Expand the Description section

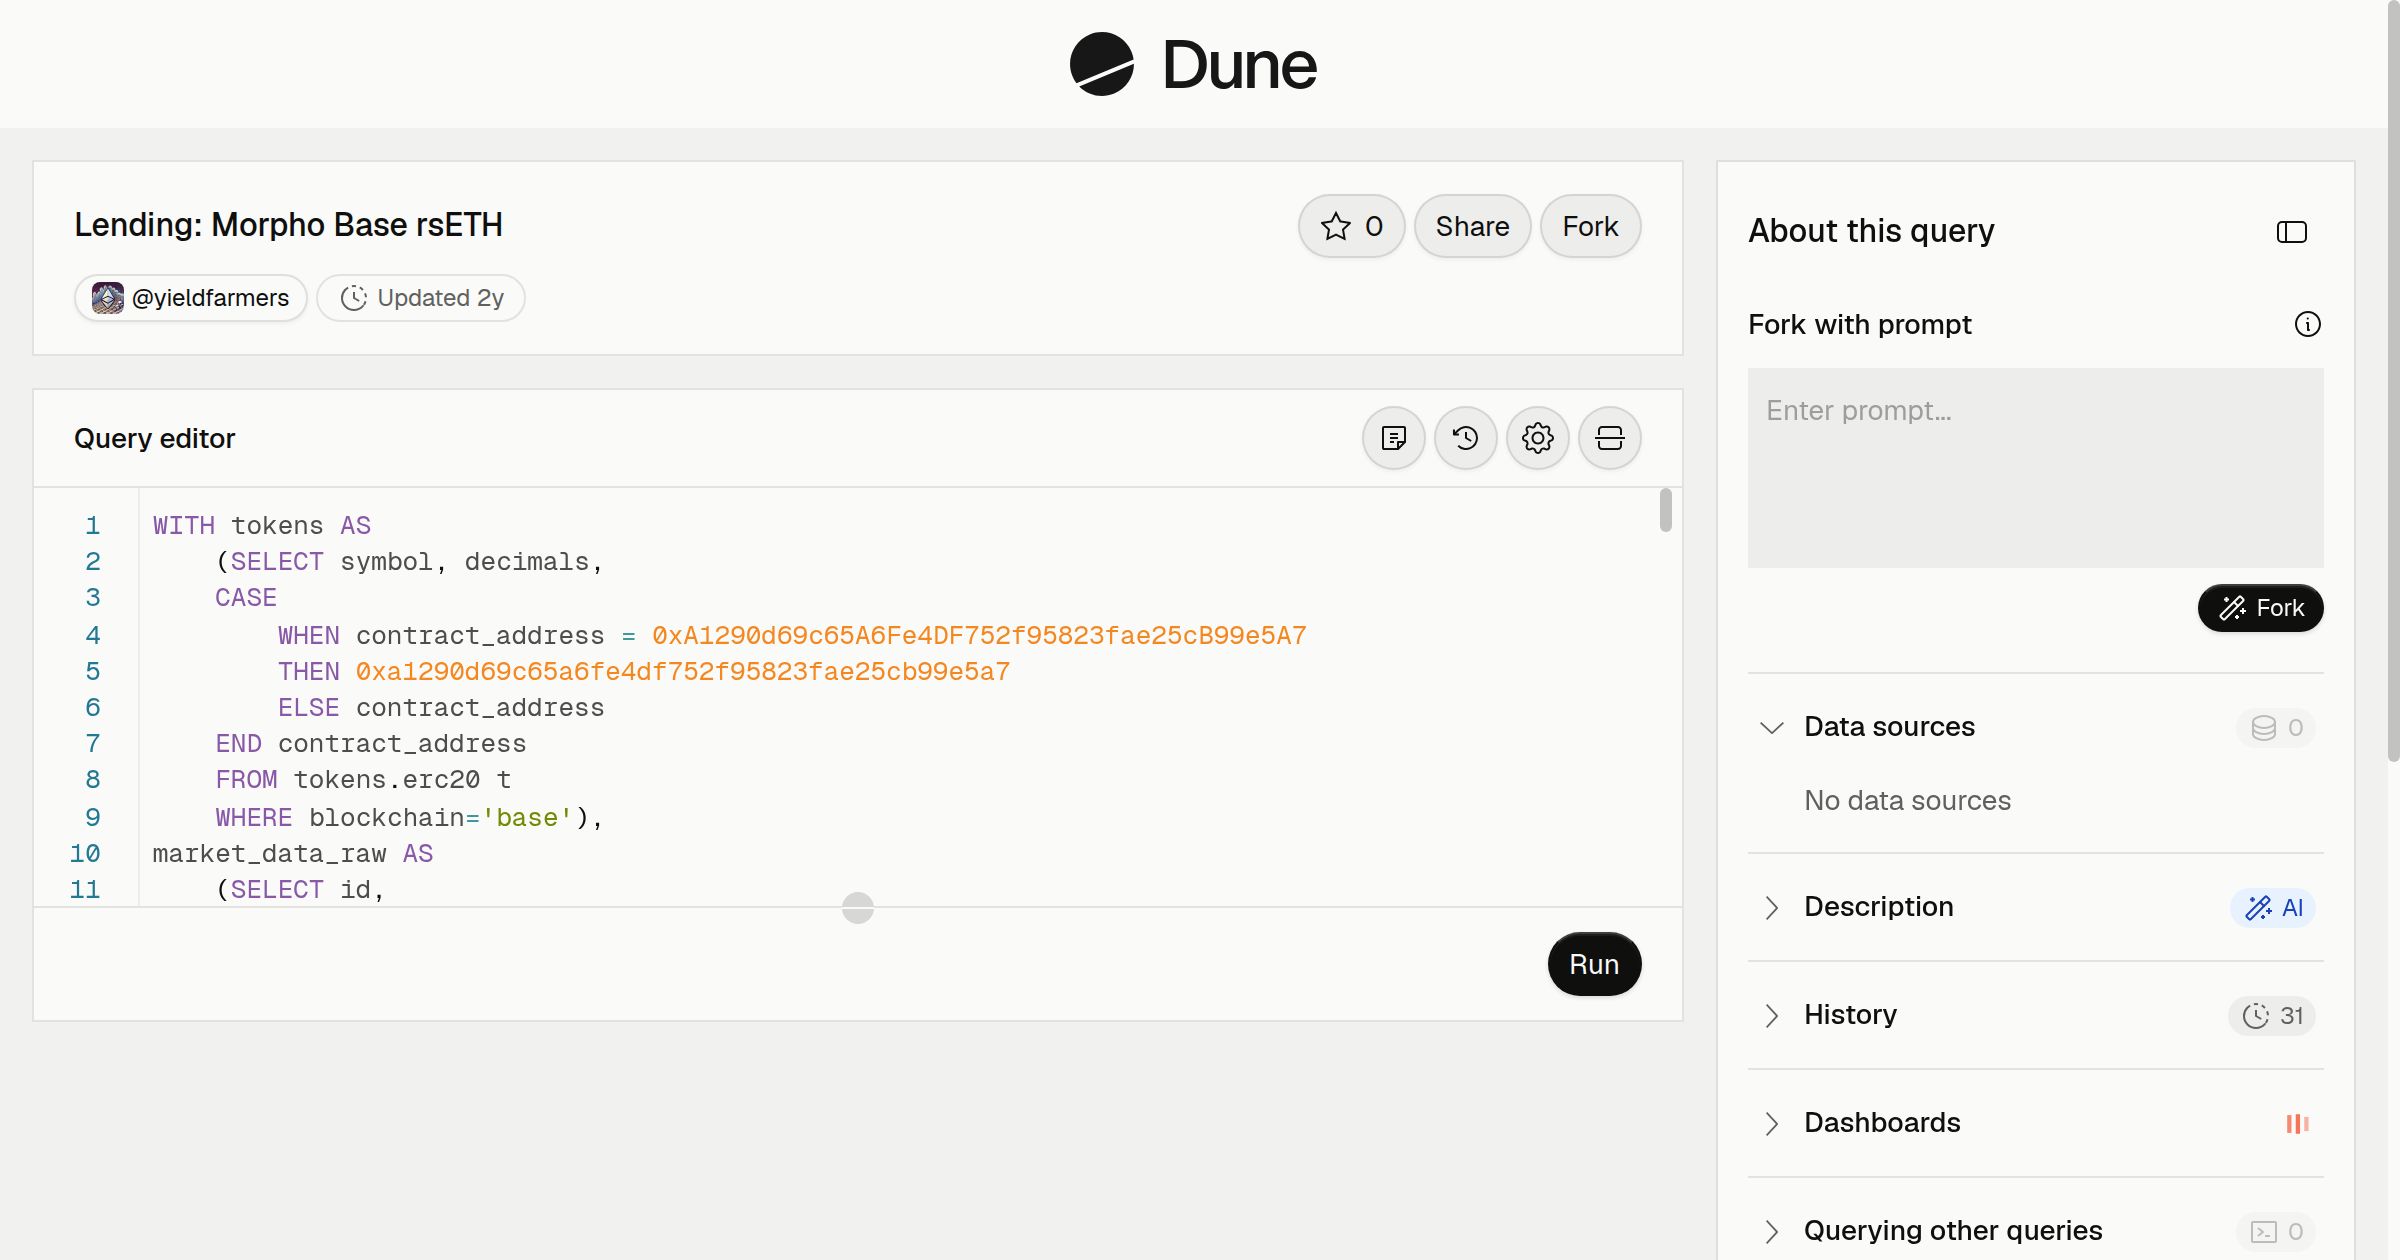(1771, 907)
